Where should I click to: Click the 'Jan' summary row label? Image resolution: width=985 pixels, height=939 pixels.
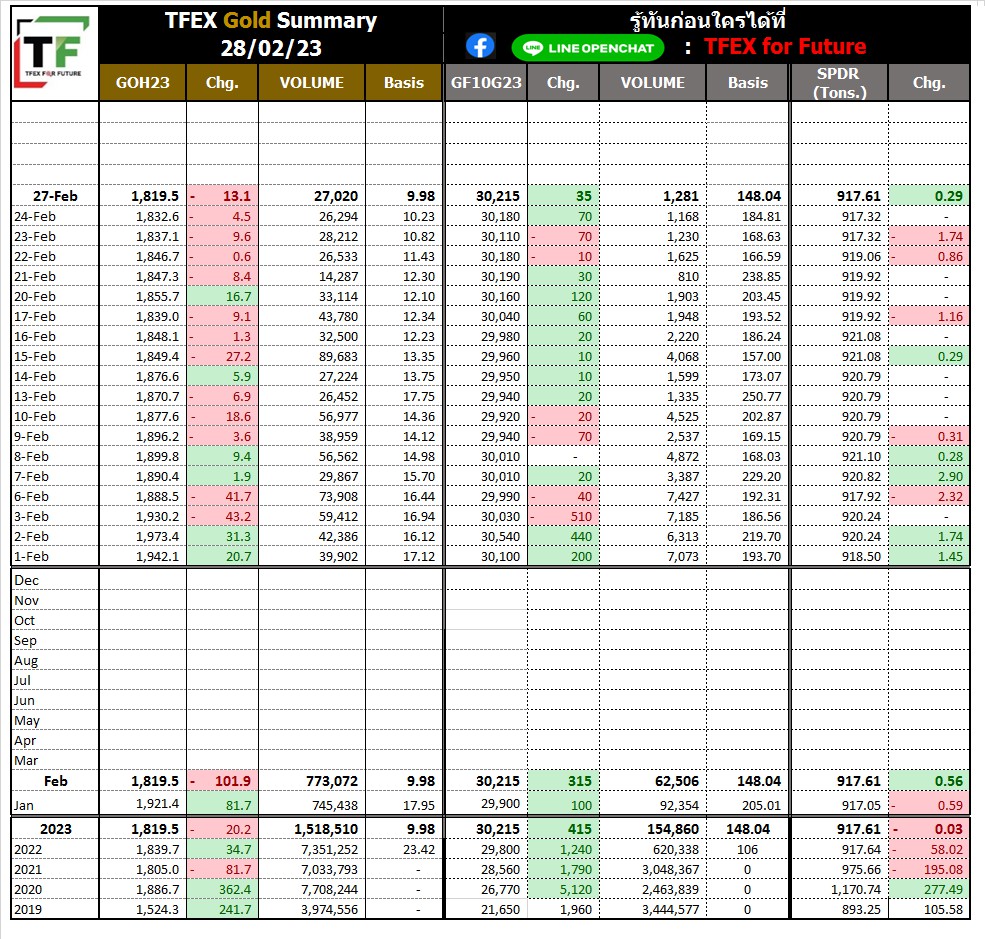pyautogui.click(x=24, y=805)
